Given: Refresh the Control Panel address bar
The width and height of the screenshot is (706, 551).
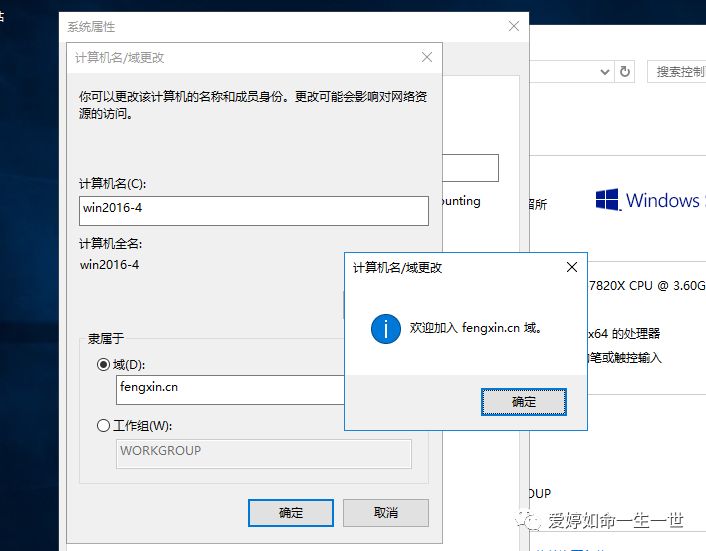Looking at the screenshot, I should pyautogui.click(x=625, y=72).
